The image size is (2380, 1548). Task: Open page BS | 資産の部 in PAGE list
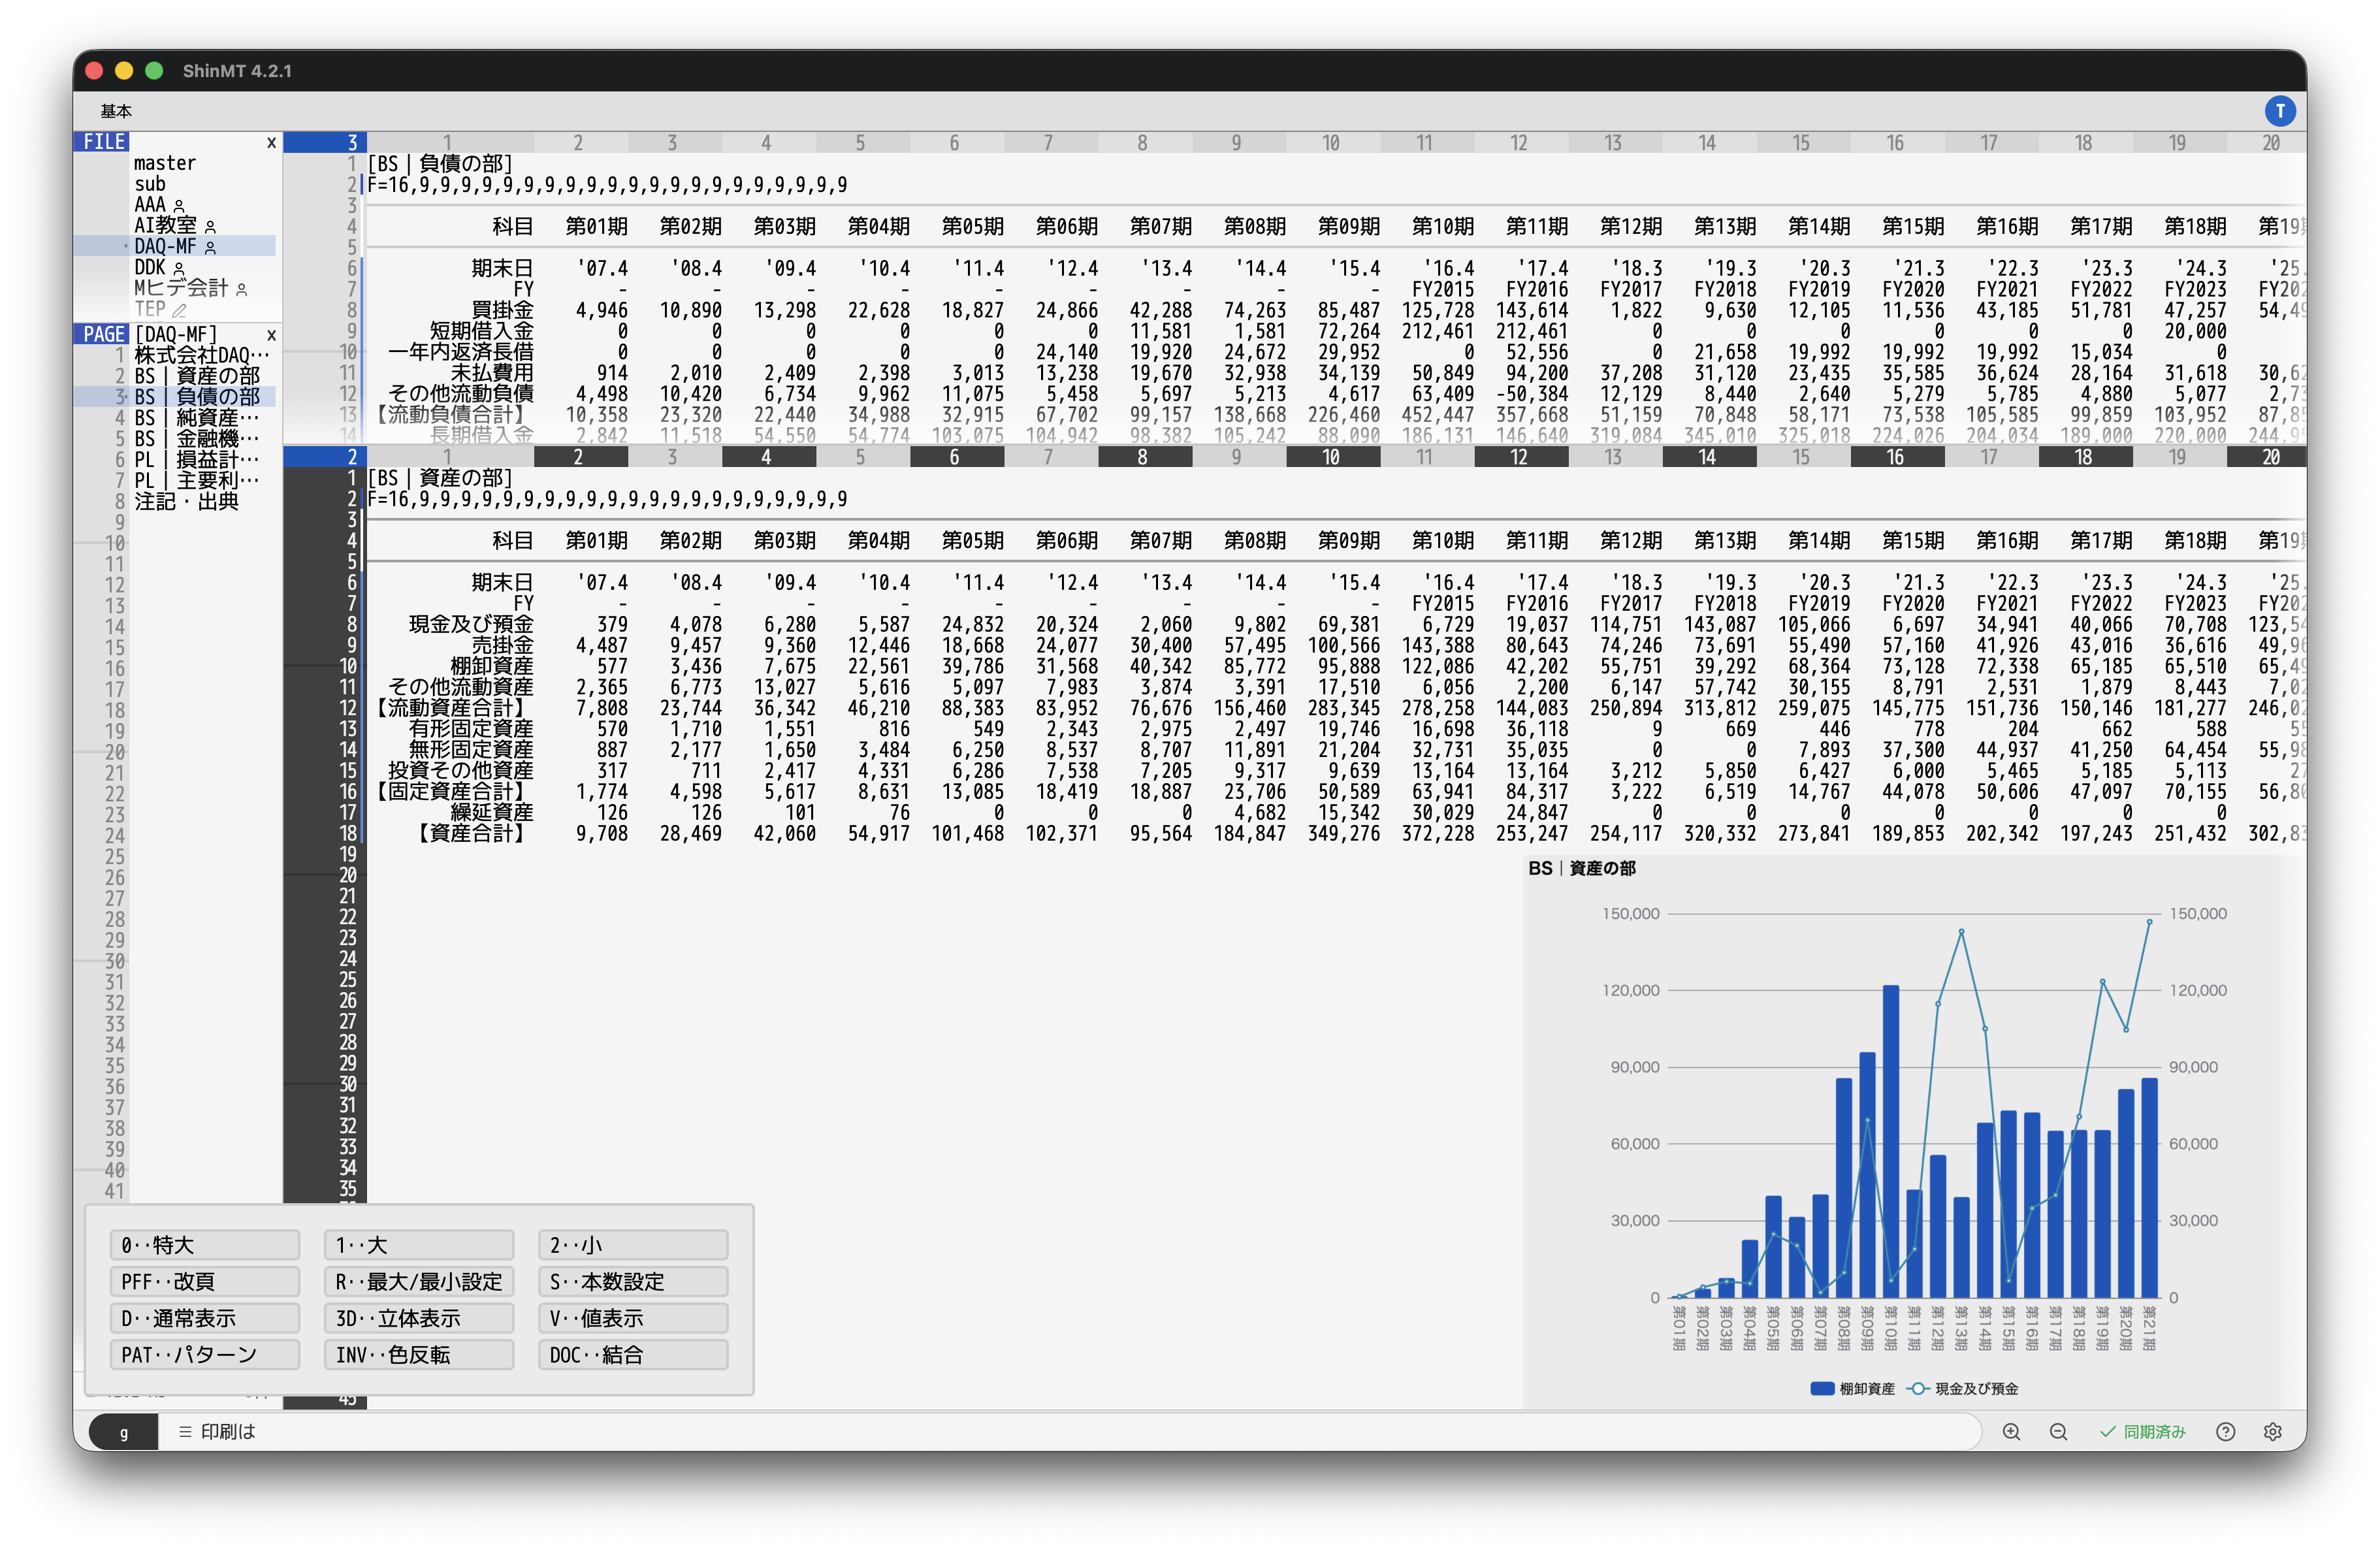click(197, 376)
